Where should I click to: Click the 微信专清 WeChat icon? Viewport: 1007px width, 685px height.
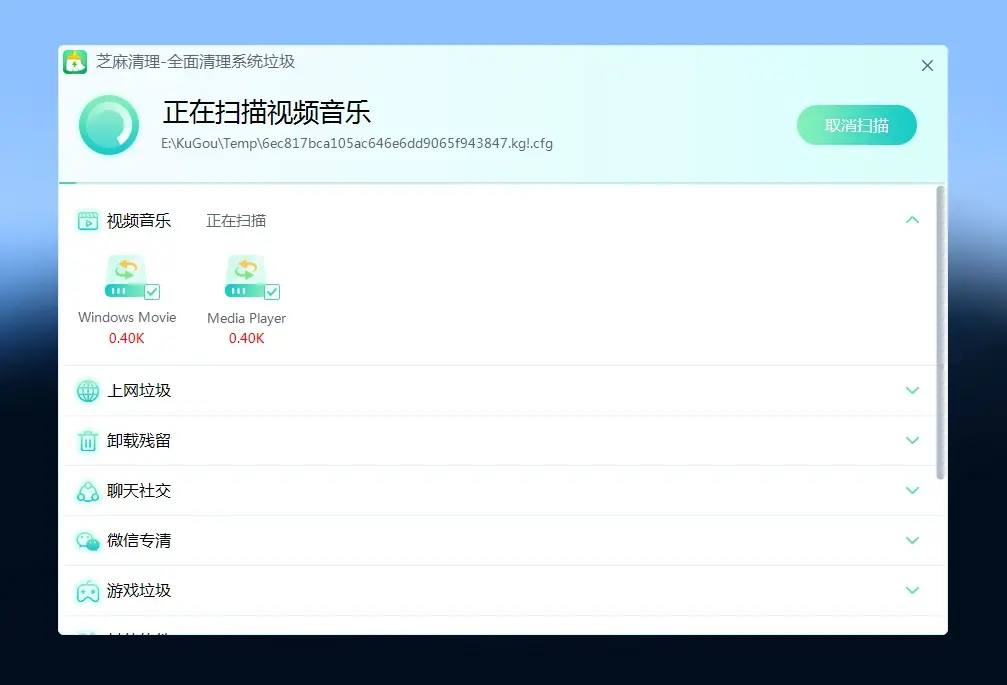(88, 541)
